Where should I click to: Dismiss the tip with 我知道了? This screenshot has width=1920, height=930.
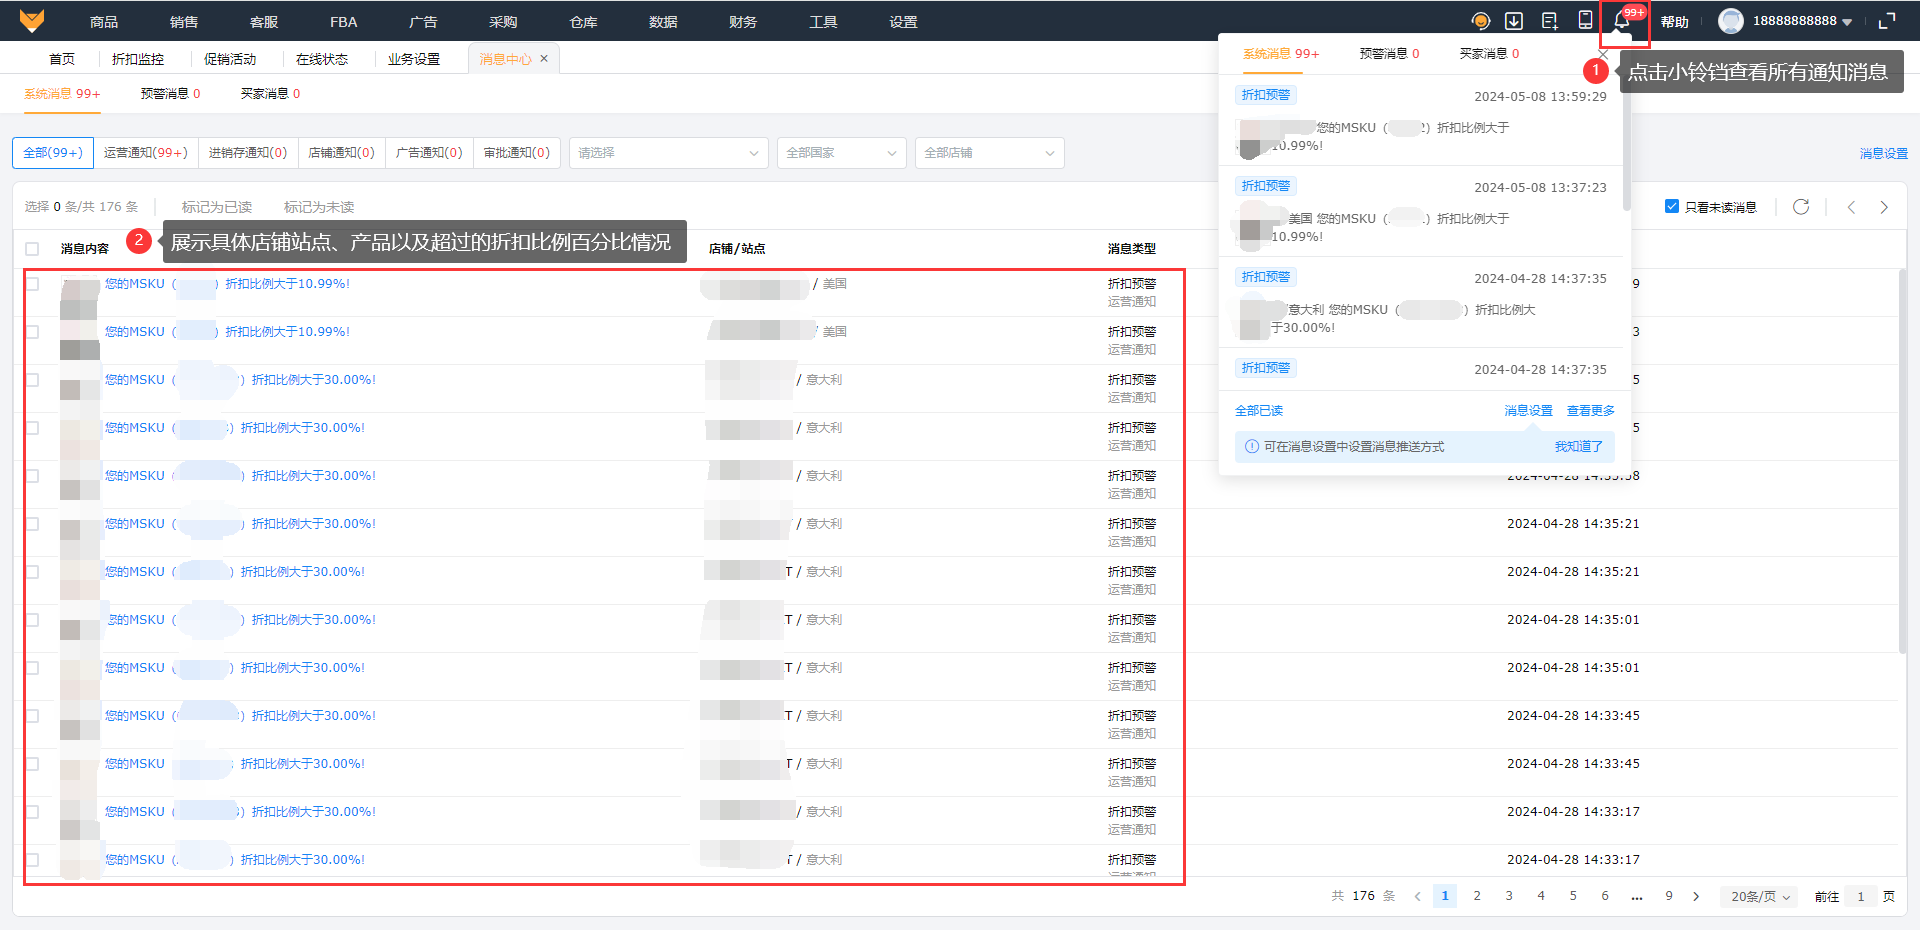1579,447
